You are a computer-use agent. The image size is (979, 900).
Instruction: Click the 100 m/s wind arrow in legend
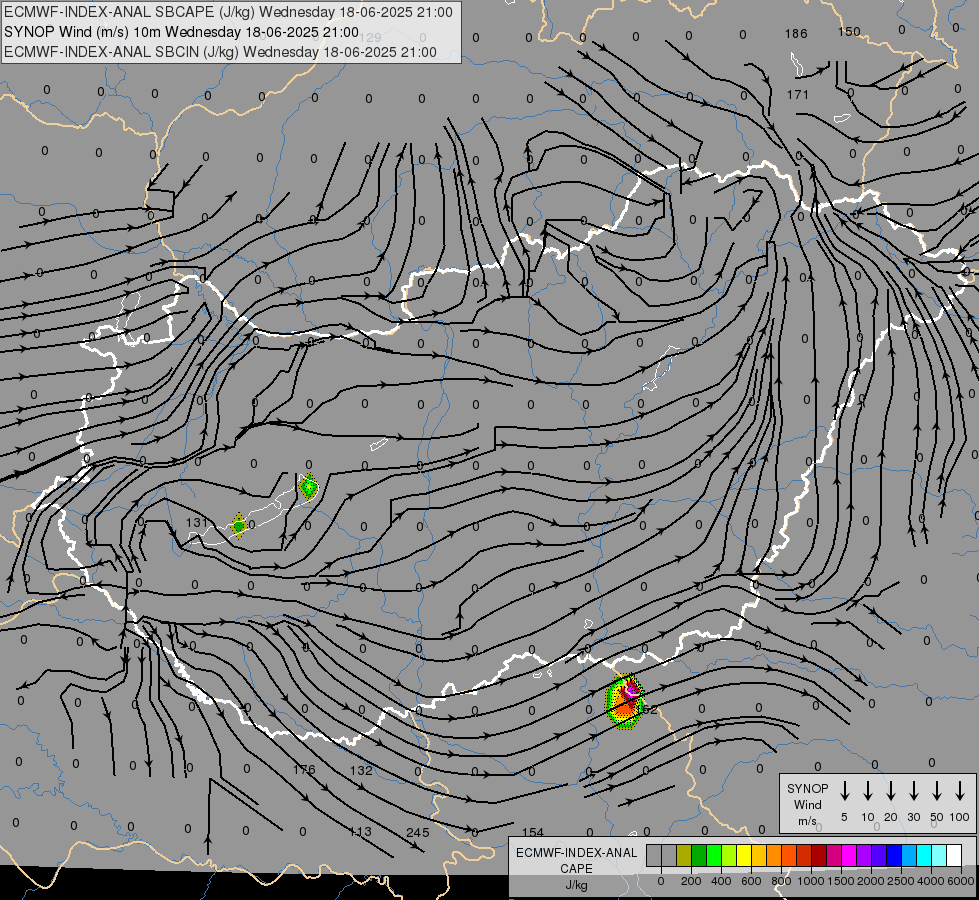pos(960,791)
